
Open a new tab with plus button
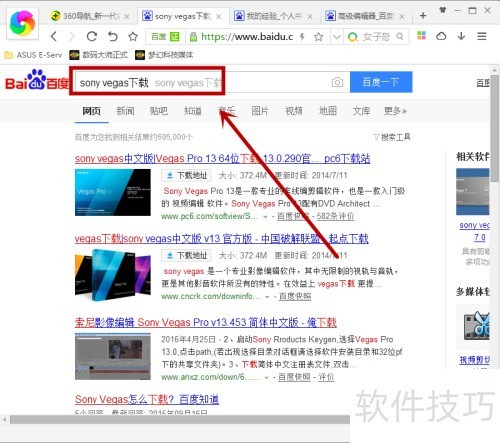[423, 15]
